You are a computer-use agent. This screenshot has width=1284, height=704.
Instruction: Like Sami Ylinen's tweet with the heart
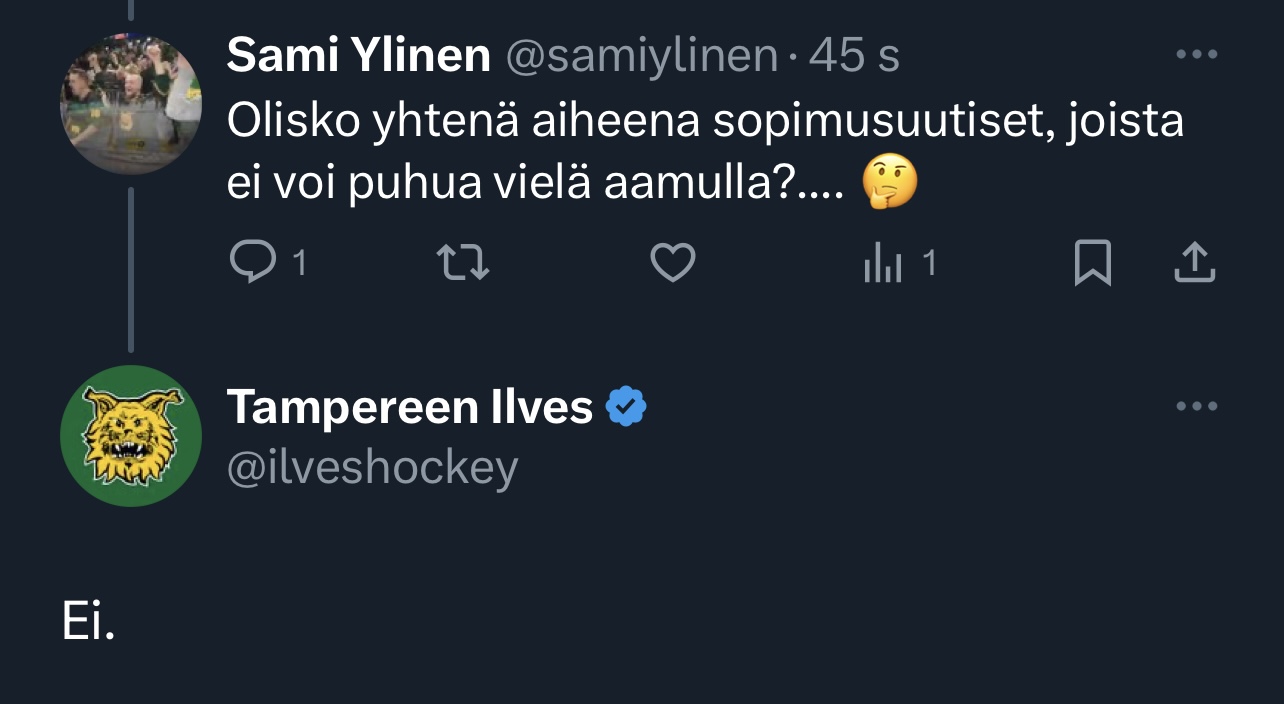pyautogui.click(x=673, y=263)
